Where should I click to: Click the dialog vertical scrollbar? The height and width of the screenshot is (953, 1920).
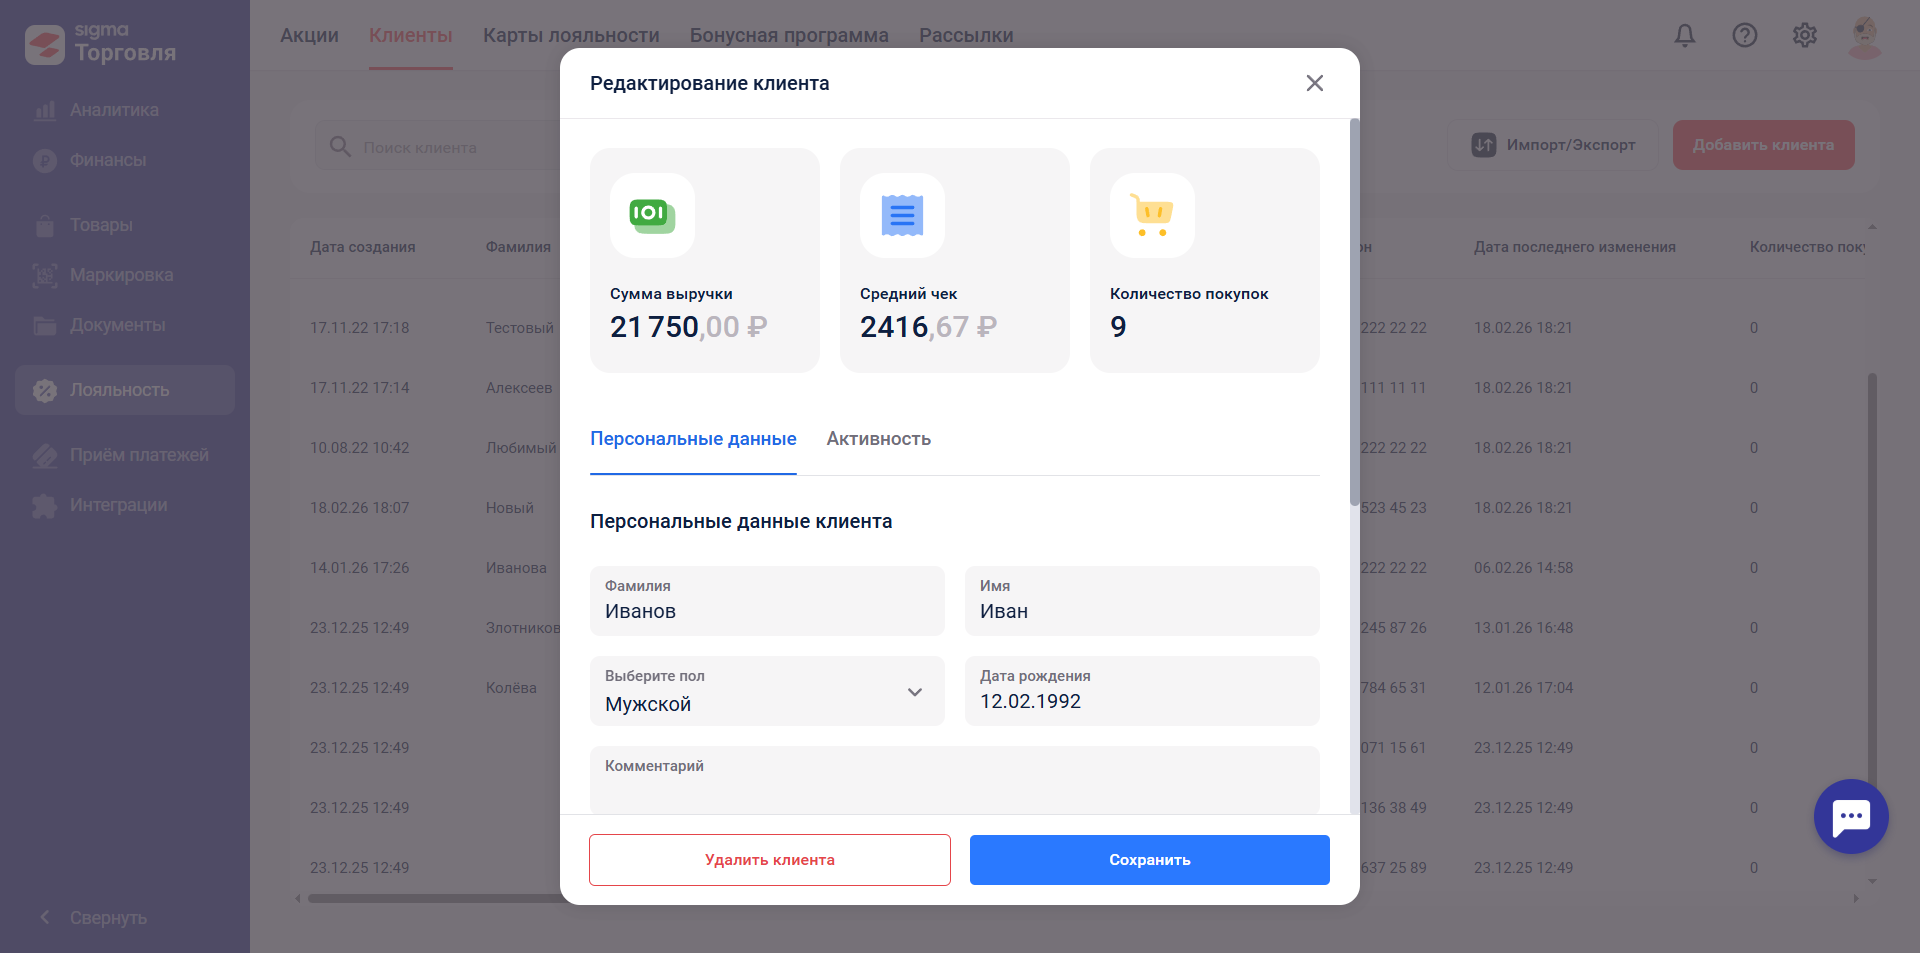pyautogui.click(x=1355, y=312)
